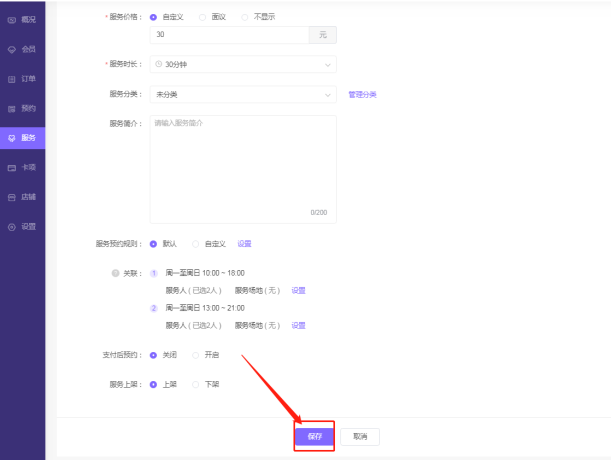
Task: Select 开启 for 支付后预约
Action: tap(196, 355)
